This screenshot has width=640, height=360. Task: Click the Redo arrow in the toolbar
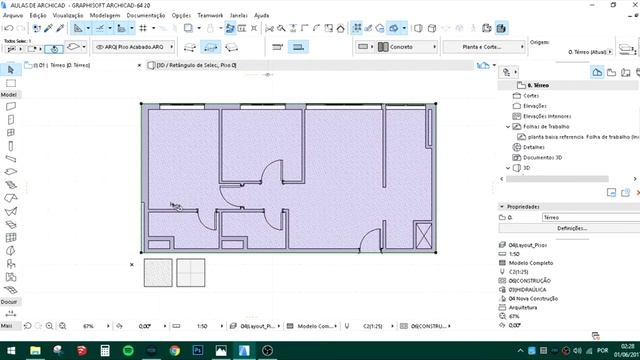20,28
